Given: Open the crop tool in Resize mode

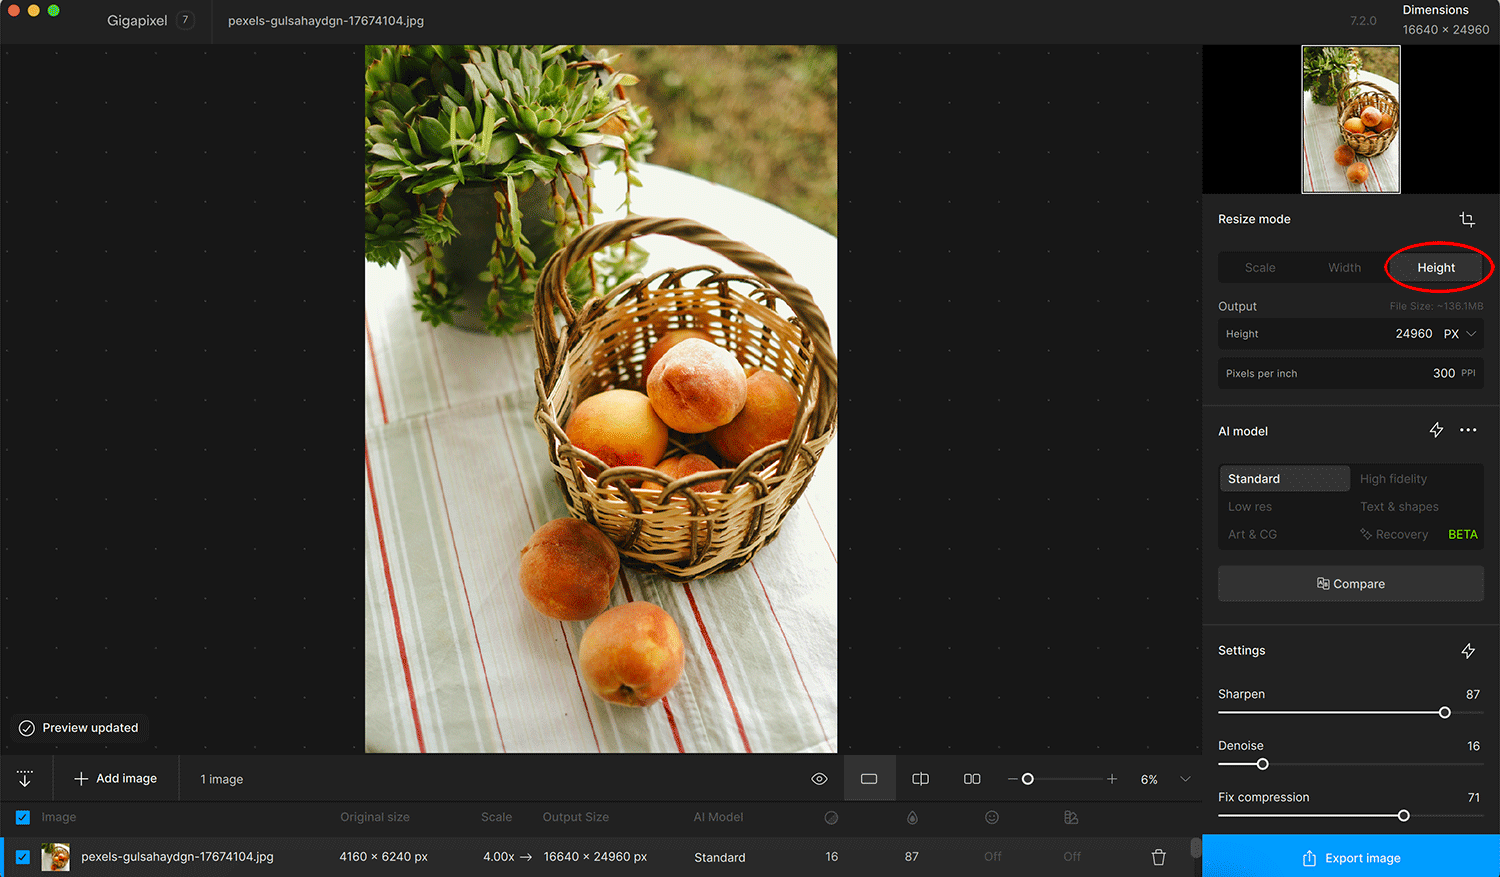Looking at the screenshot, I should coord(1467,219).
